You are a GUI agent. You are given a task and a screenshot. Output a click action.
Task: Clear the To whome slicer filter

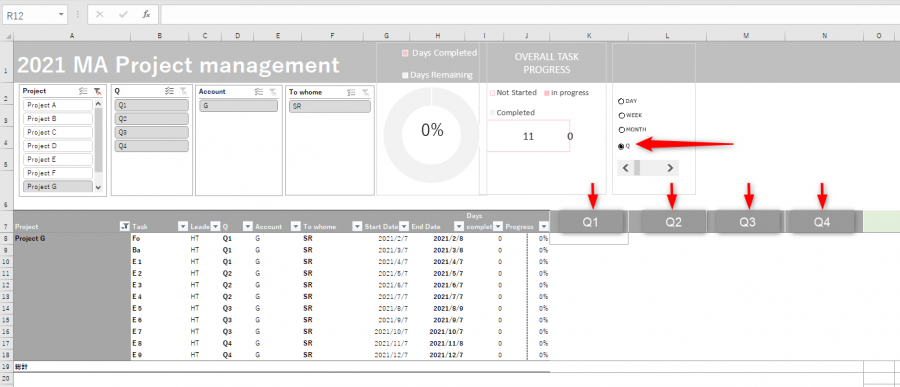pyautogui.click(x=366, y=92)
